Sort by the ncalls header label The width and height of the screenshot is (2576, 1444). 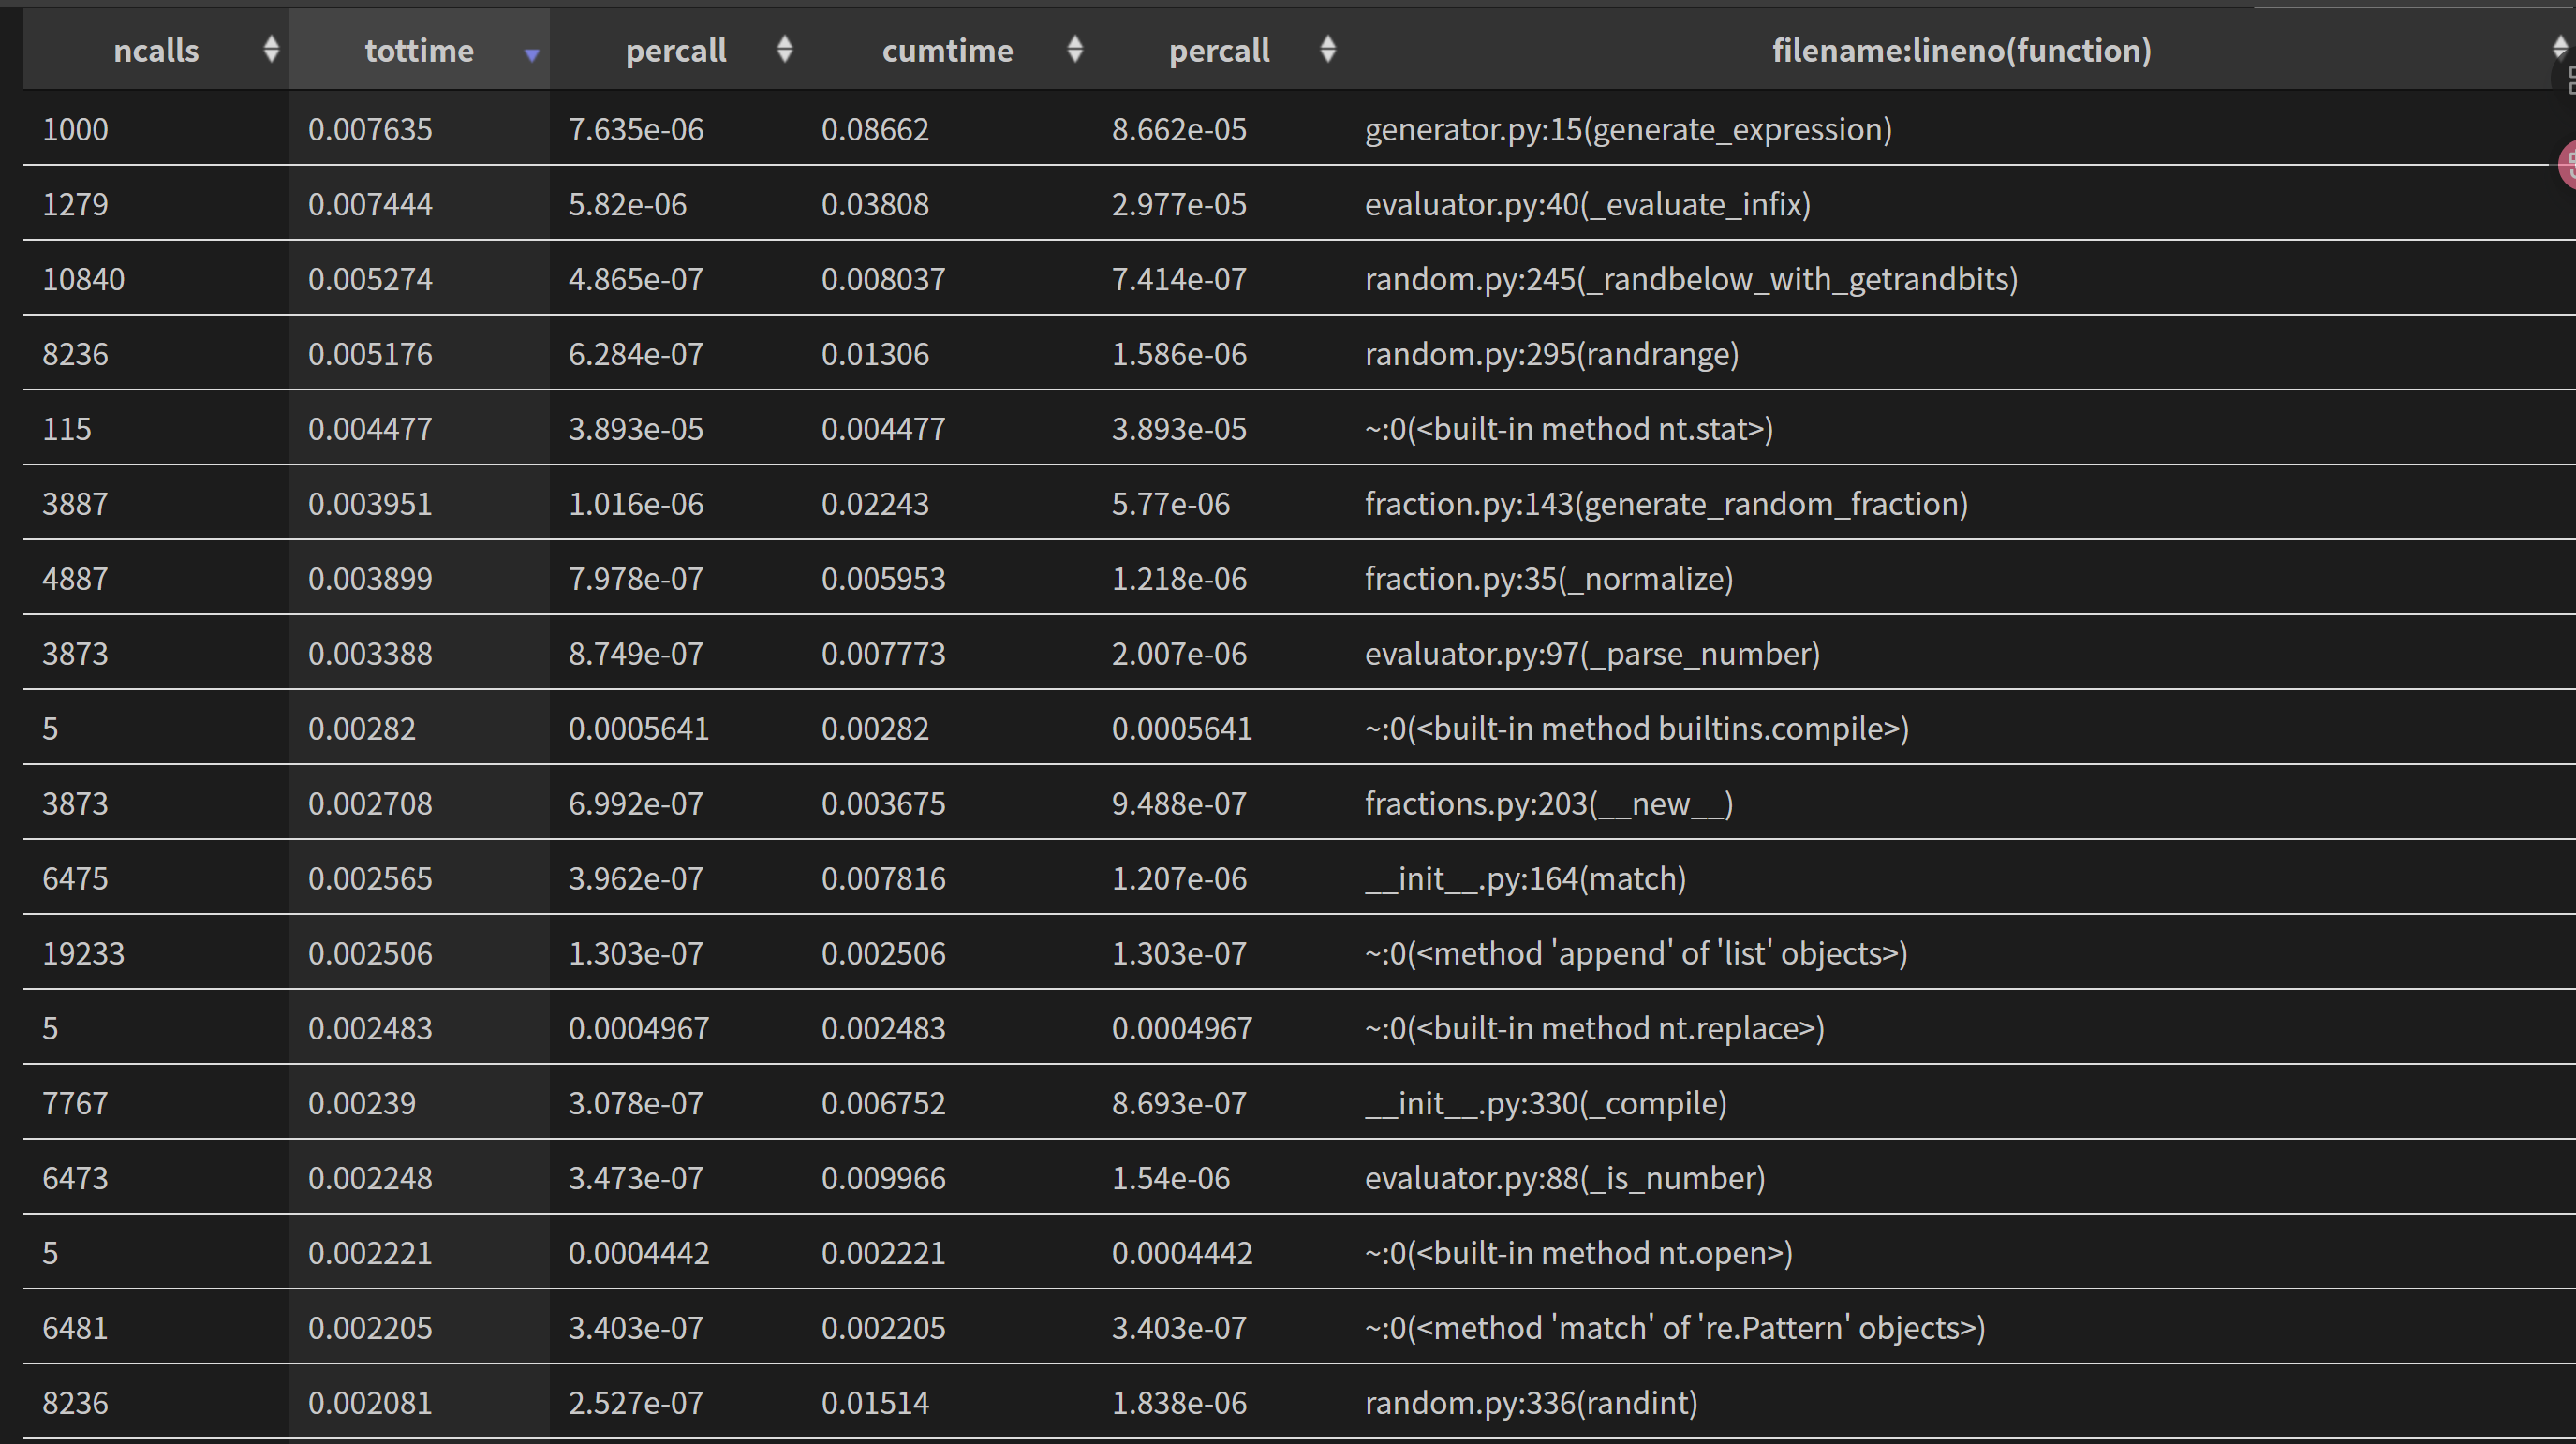tap(156, 51)
